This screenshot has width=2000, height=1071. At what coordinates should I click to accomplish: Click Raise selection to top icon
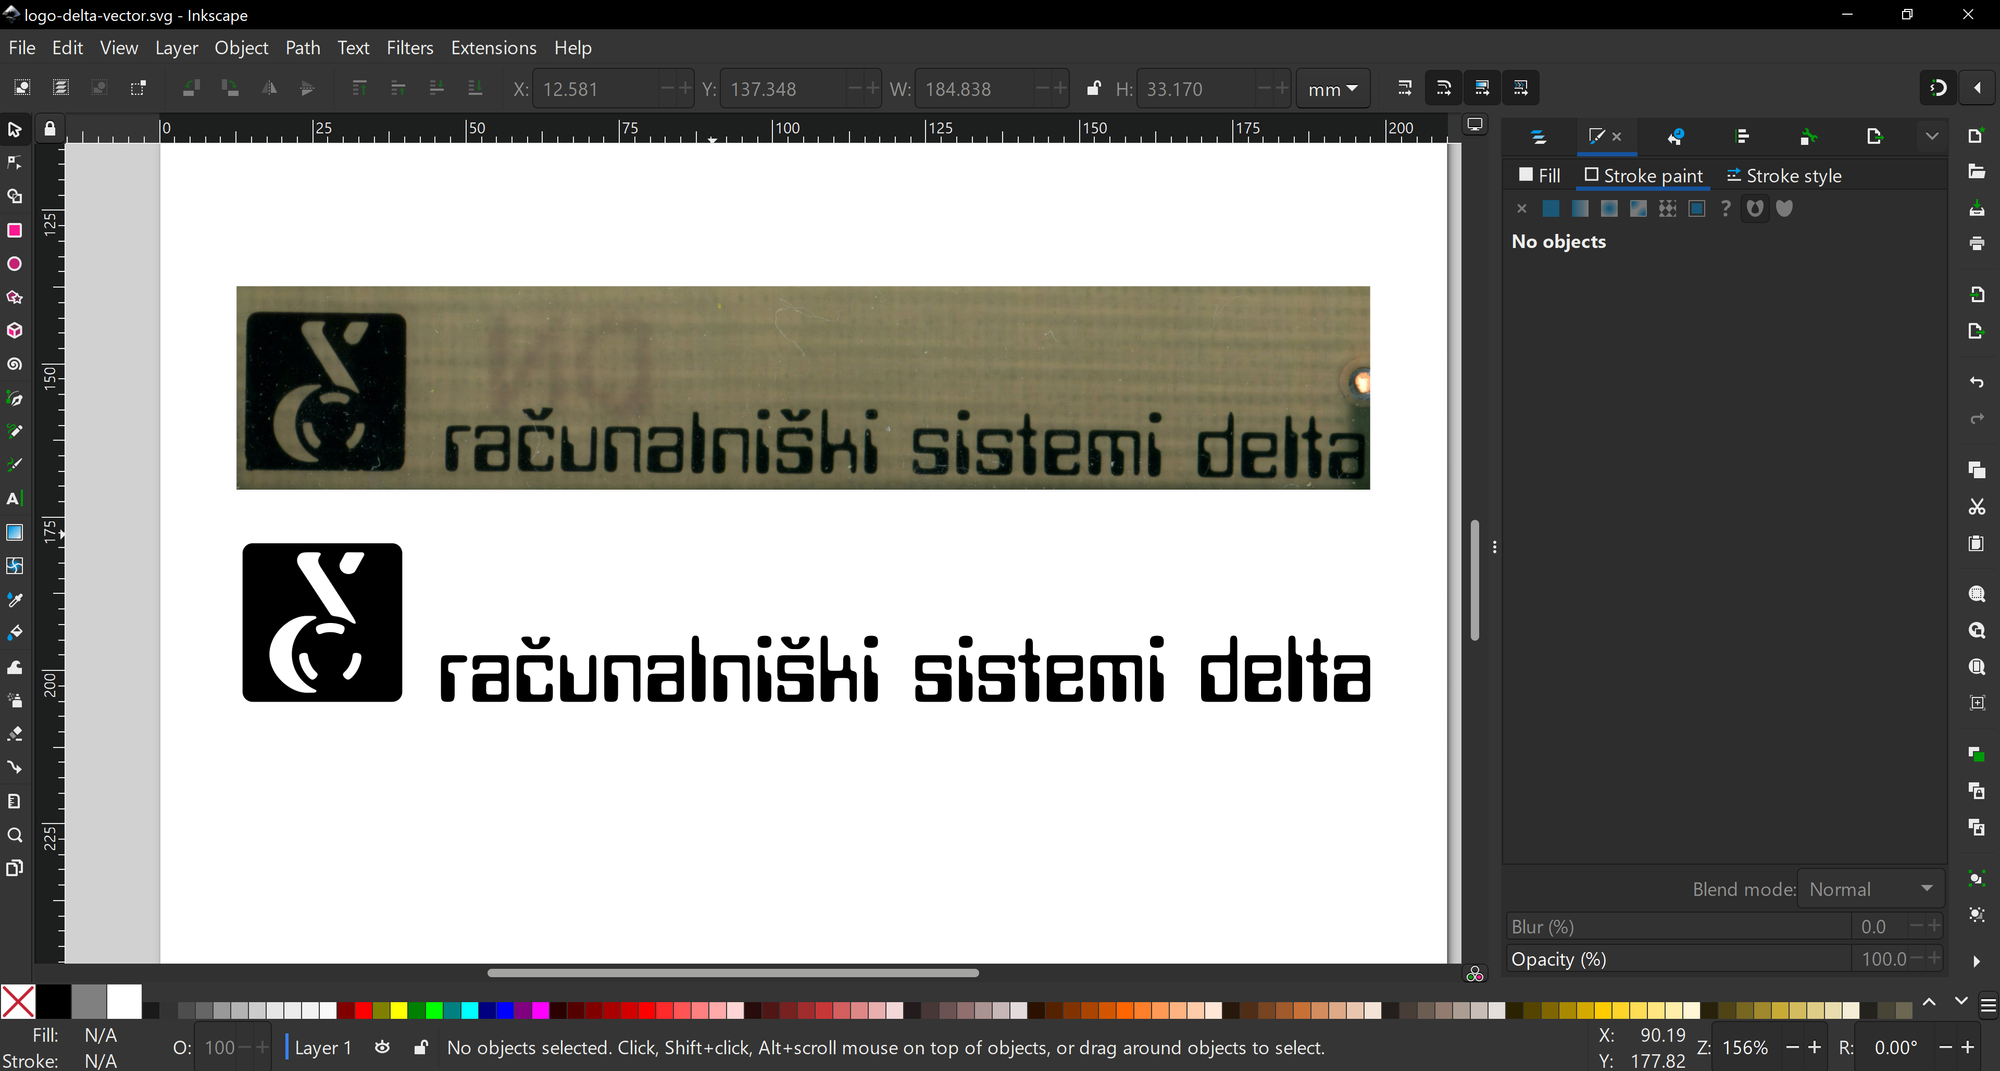click(x=359, y=88)
